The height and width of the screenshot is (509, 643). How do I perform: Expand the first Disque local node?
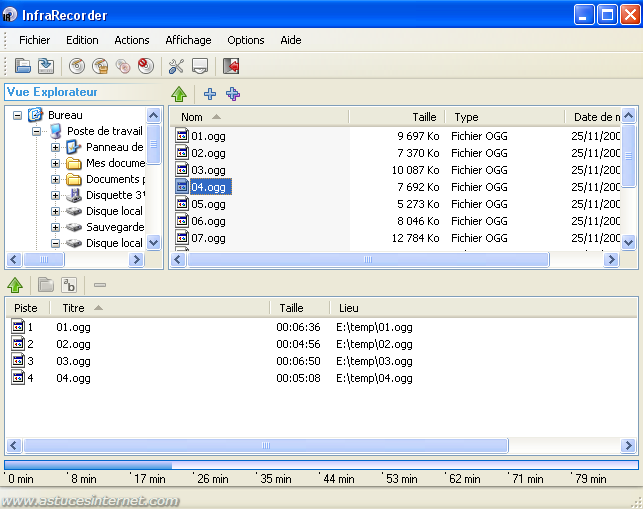point(55,211)
